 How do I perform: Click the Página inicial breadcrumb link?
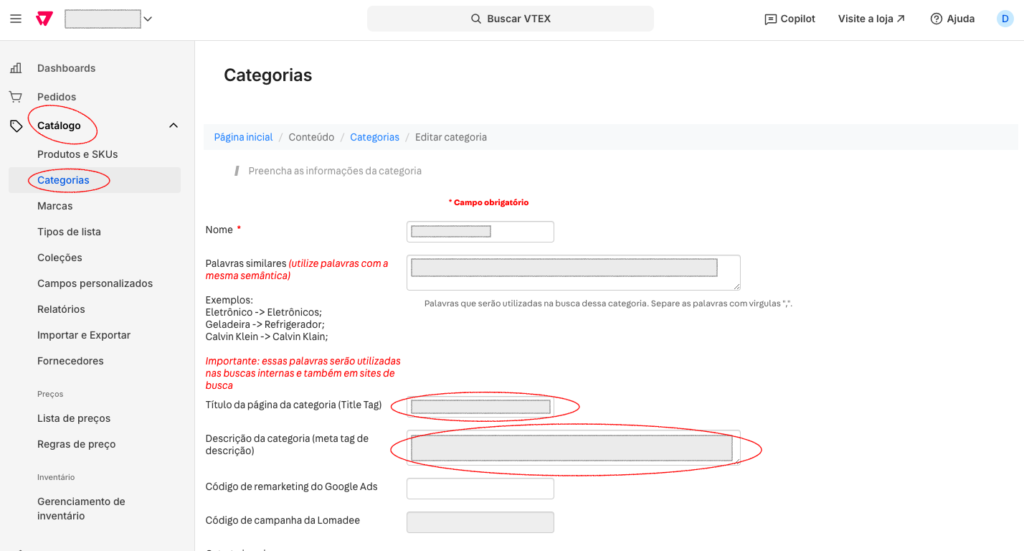click(243, 137)
